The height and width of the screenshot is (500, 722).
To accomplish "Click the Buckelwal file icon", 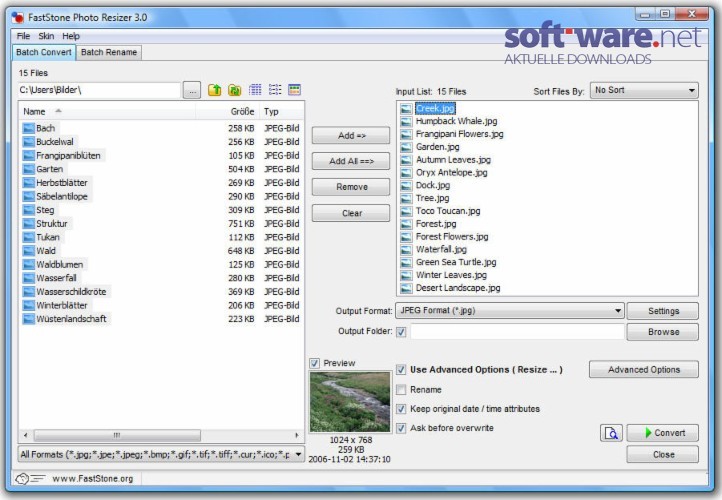I will [29, 142].
